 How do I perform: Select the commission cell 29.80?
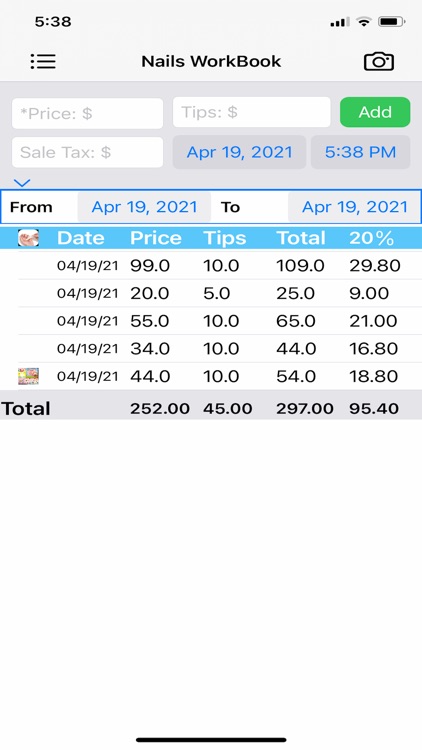[x=375, y=265]
